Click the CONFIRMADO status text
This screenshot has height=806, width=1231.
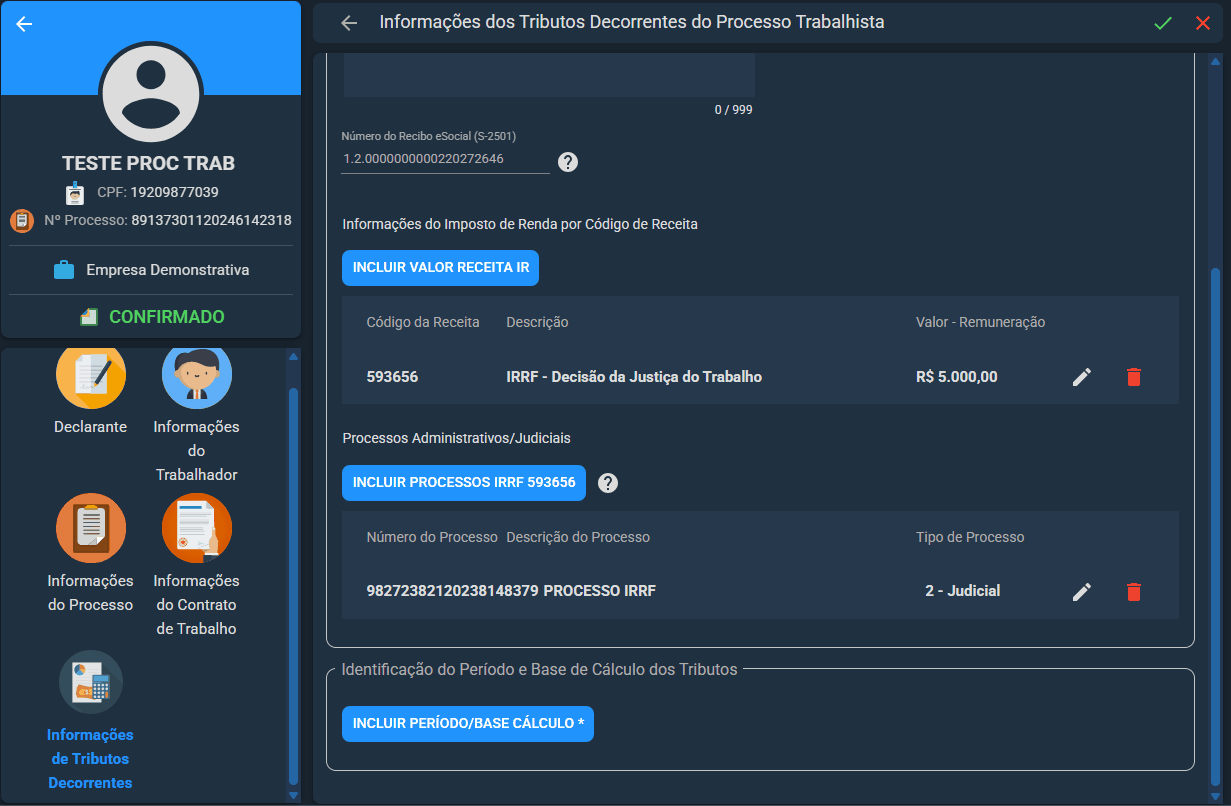[167, 317]
